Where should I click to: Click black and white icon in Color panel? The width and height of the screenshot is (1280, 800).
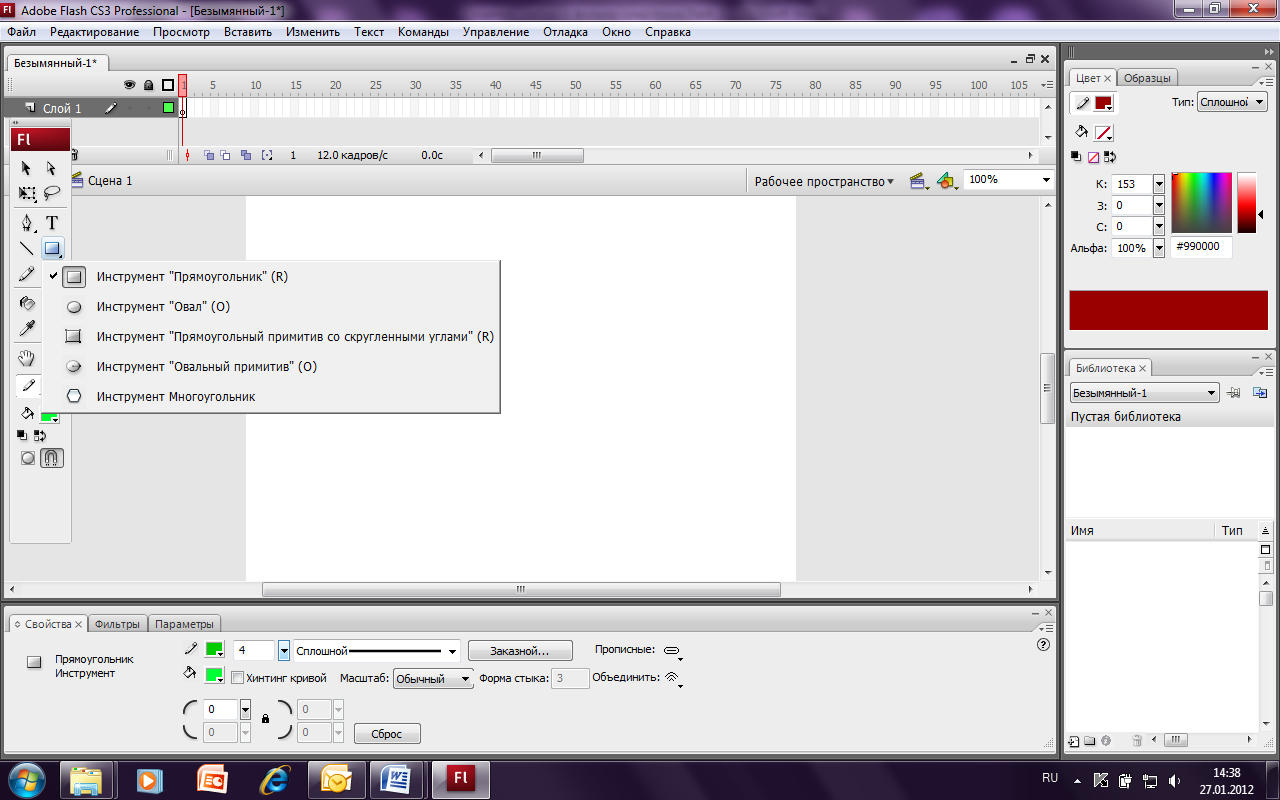pyautogui.click(x=1076, y=157)
